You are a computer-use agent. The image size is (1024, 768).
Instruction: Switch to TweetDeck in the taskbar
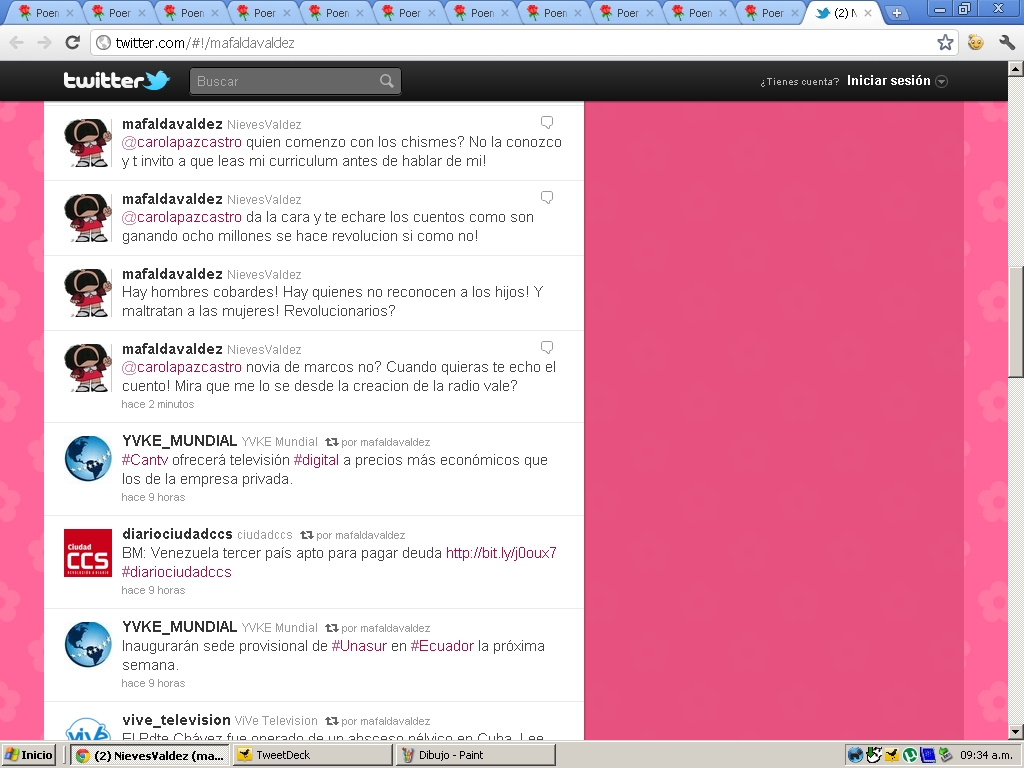click(313, 756)
